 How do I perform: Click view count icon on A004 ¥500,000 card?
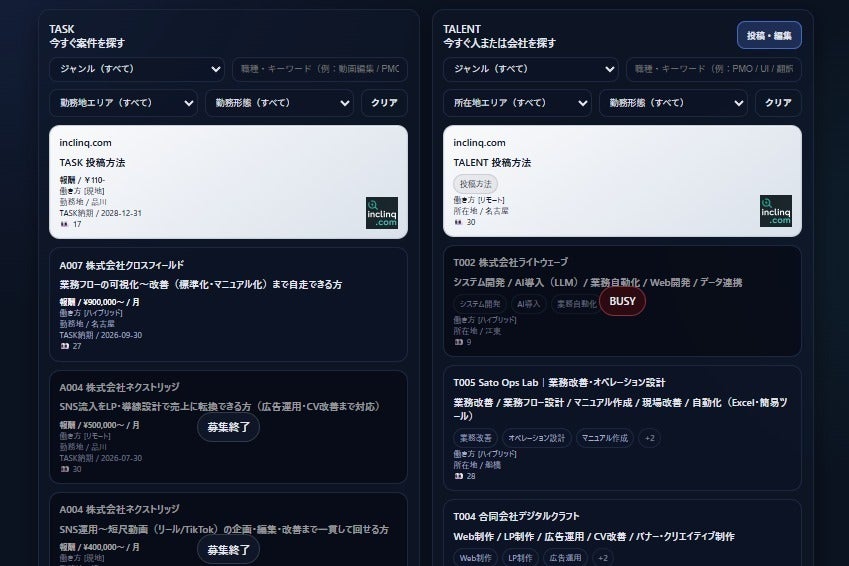pyautogui.click(x=64, y=469)
